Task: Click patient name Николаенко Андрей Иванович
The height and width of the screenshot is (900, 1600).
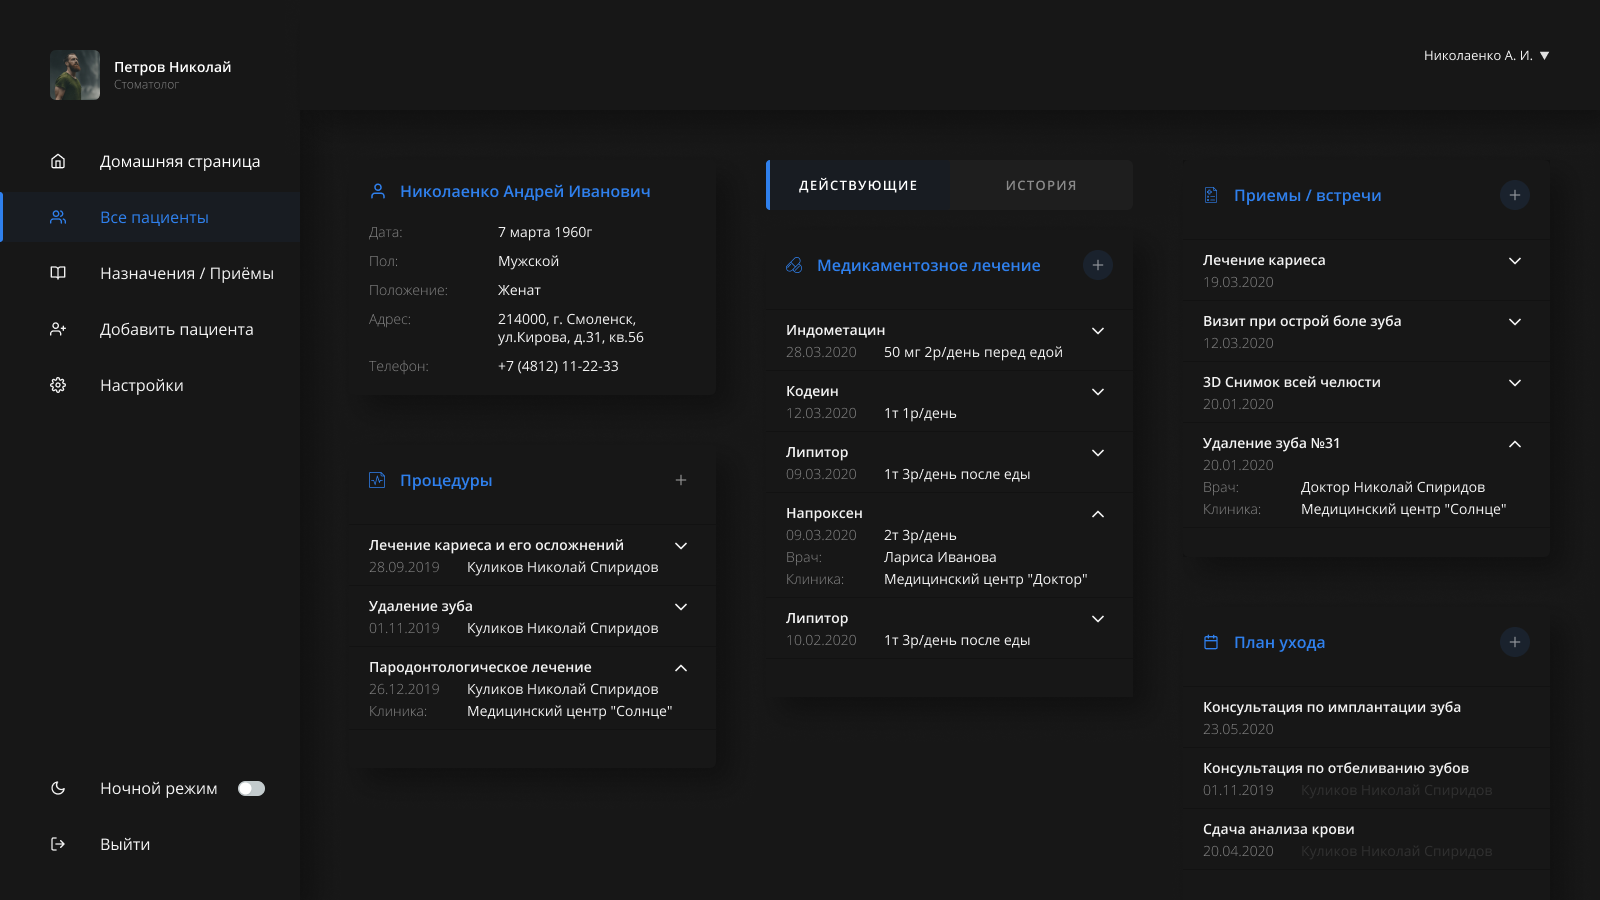Action: [525, 191]
